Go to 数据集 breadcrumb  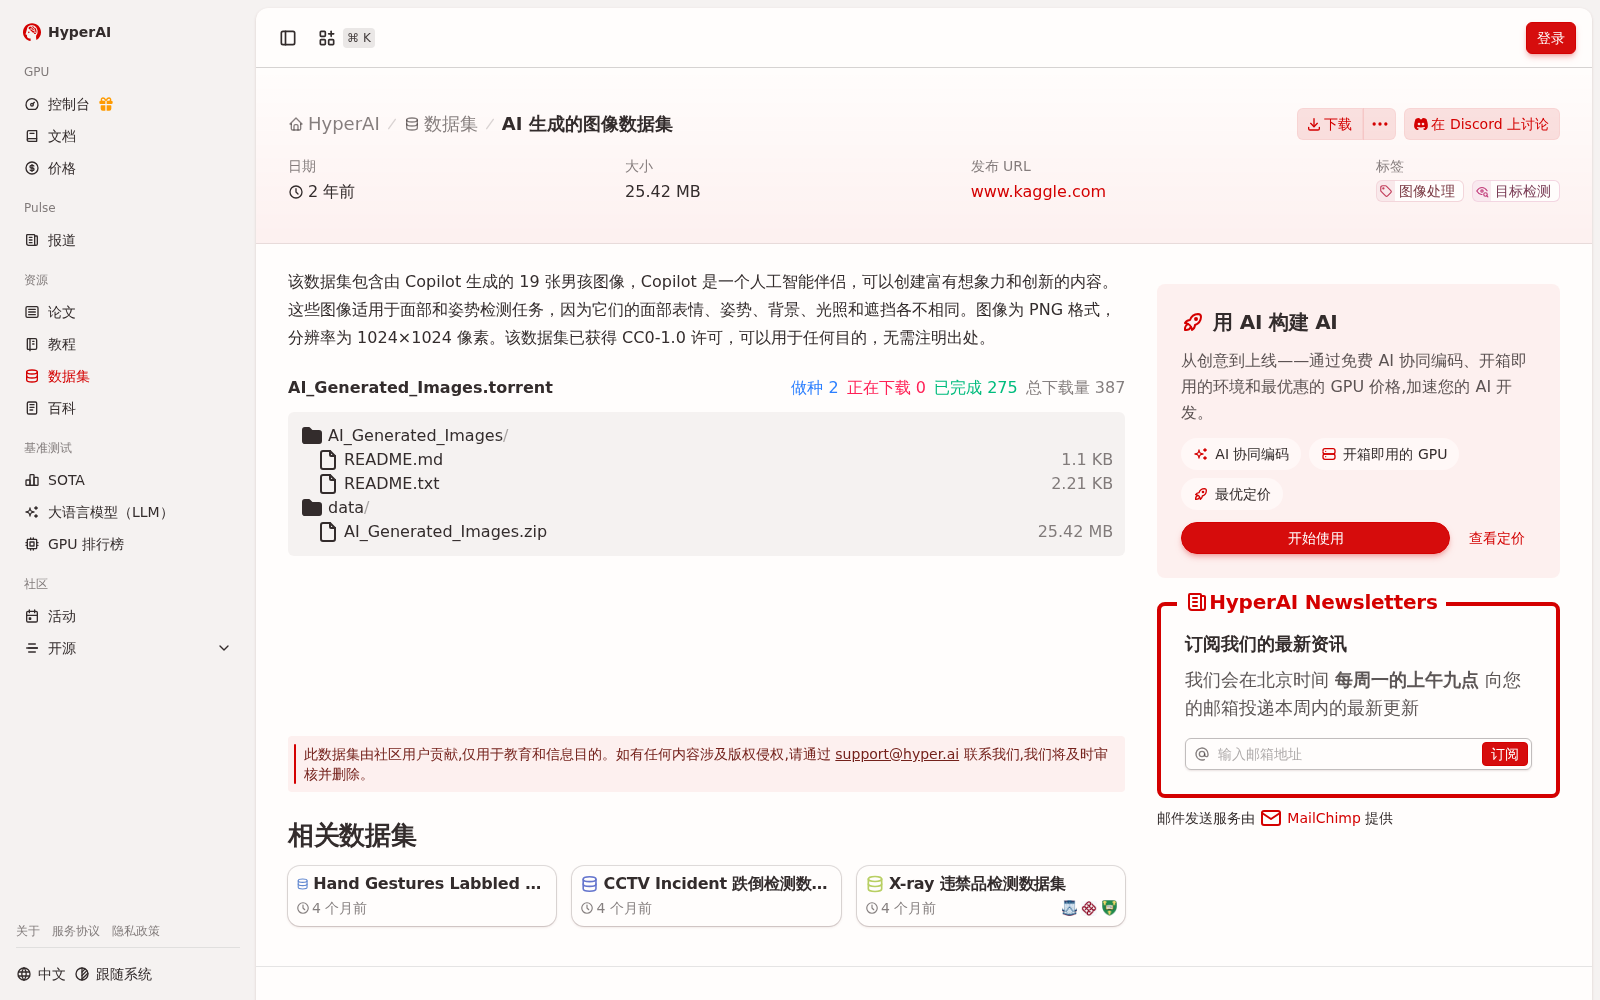[x=441, y=124]
